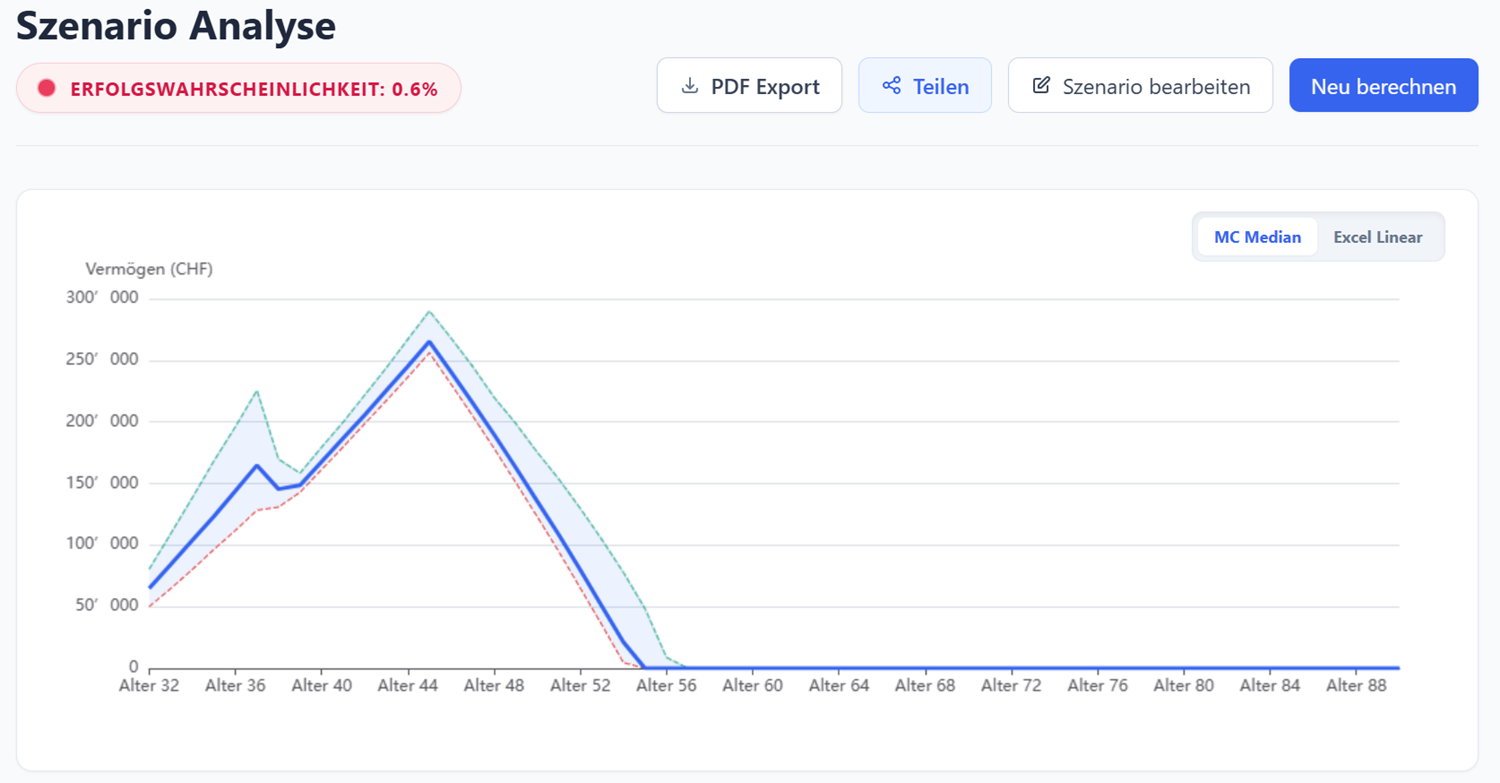Click the PDF Export button
1500x783 pixels.
749,86
